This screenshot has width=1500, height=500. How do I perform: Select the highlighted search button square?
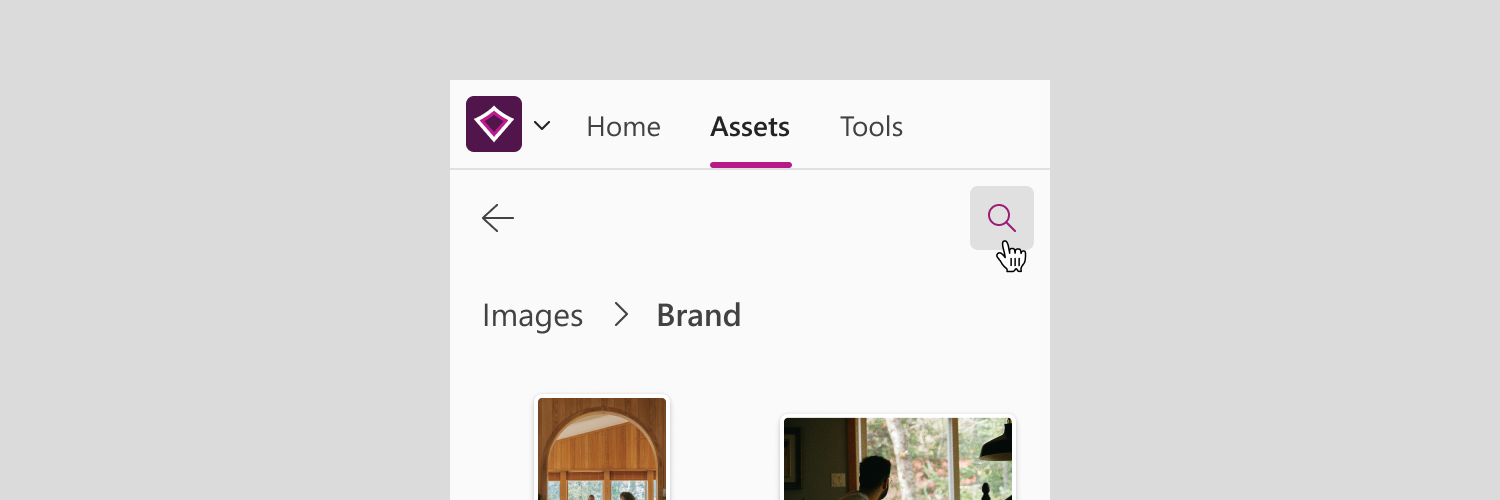[1002, 218]
